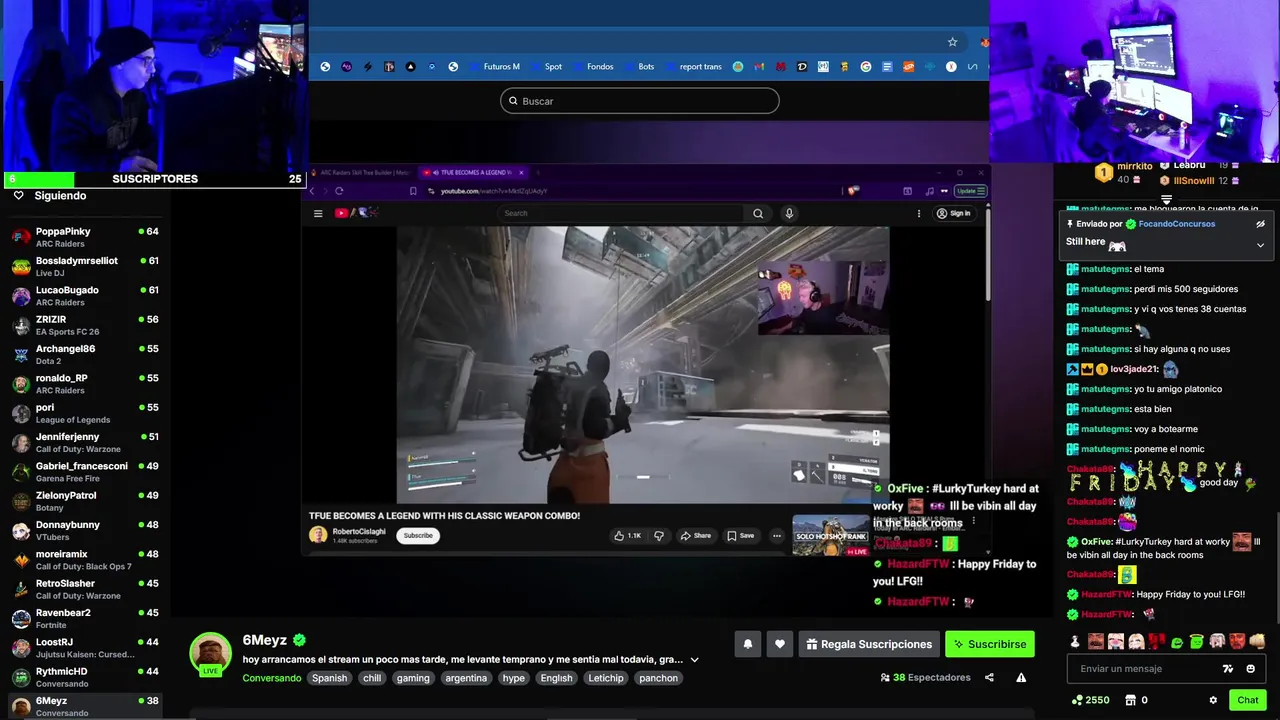The width and height of the screenshot is (1280, 720).
Task: Collapse the gift leaderboard arrow in chat
Action: click(x=1166, y=199)
